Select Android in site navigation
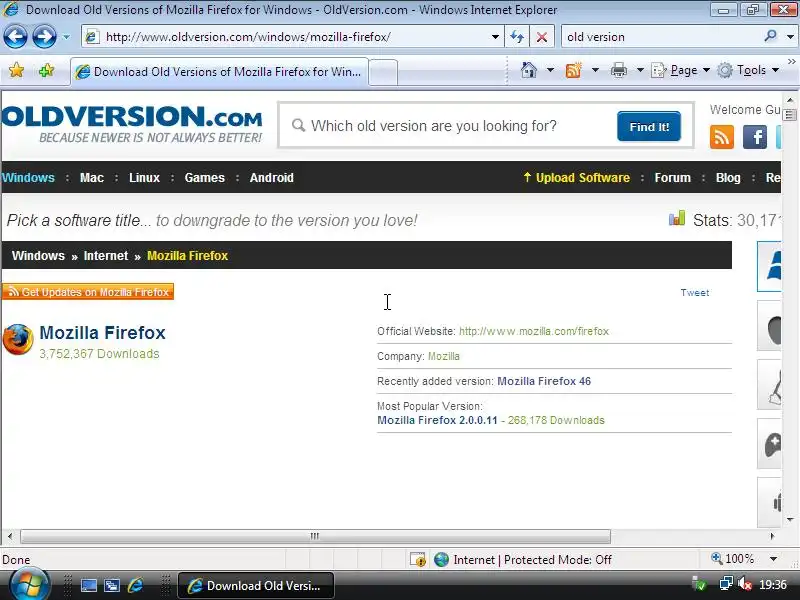The width and height of the screenshot is (800, 600). point(271,178)
